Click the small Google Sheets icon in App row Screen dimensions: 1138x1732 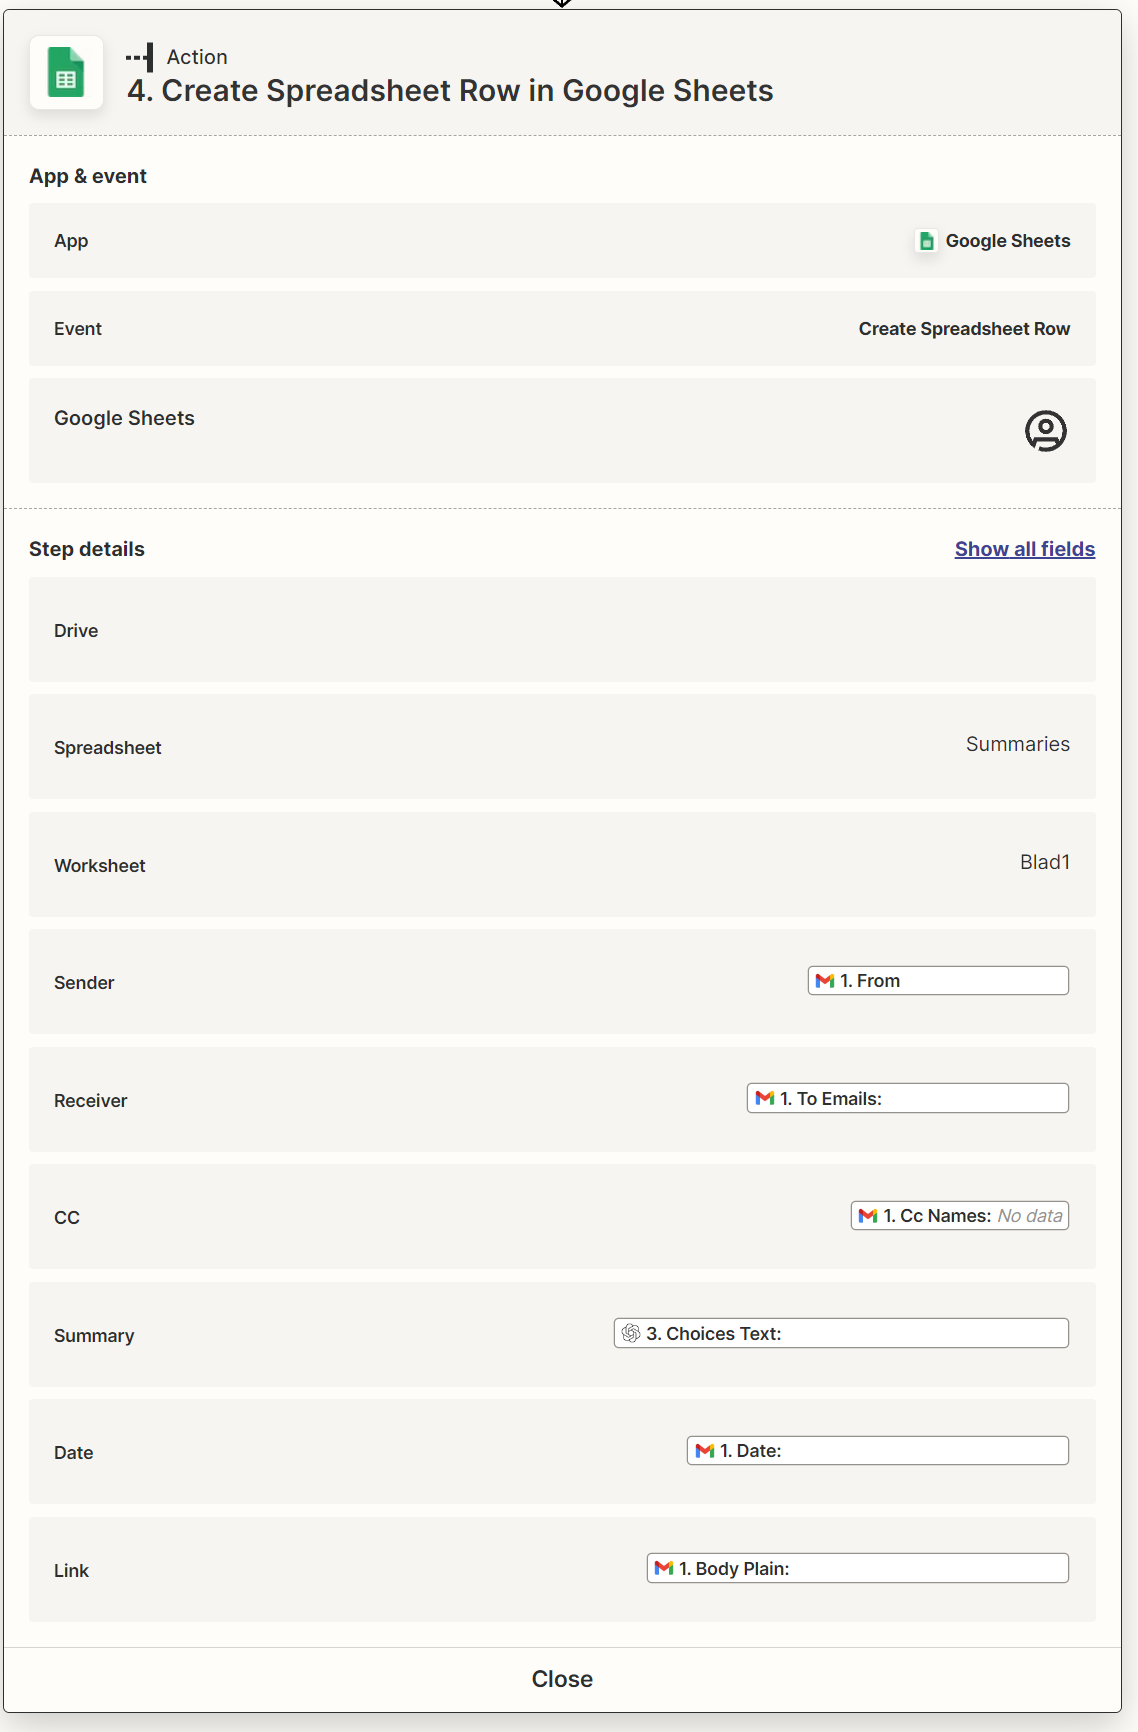pyautogui.click(x=926, y=241)
